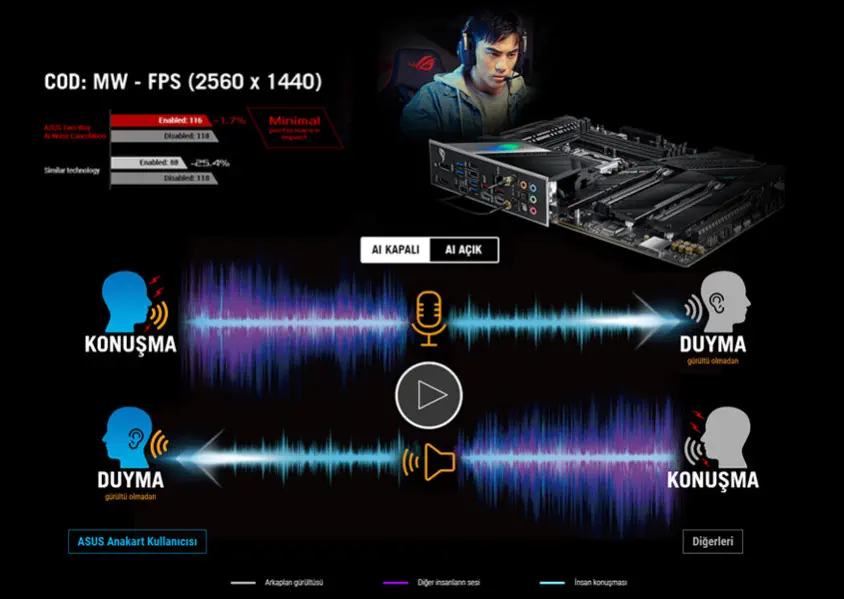Click the KONUŞMA label beside the blue head
This screenshot has width=844, height=599.
pos(131,344)
